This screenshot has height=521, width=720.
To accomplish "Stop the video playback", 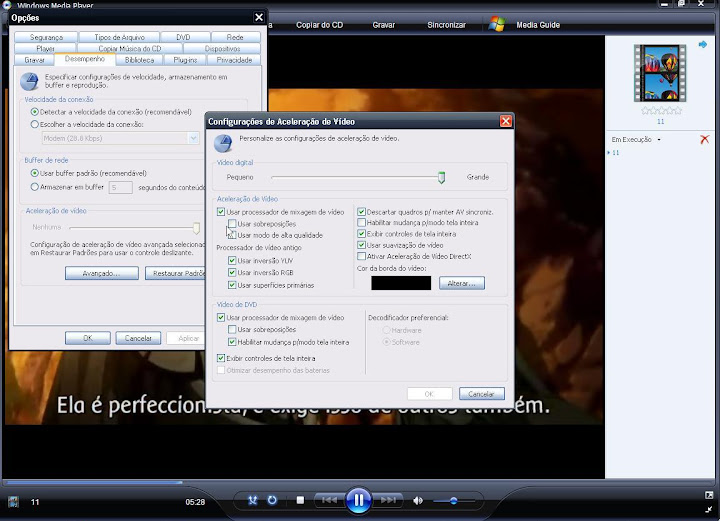I will [300, 500].
